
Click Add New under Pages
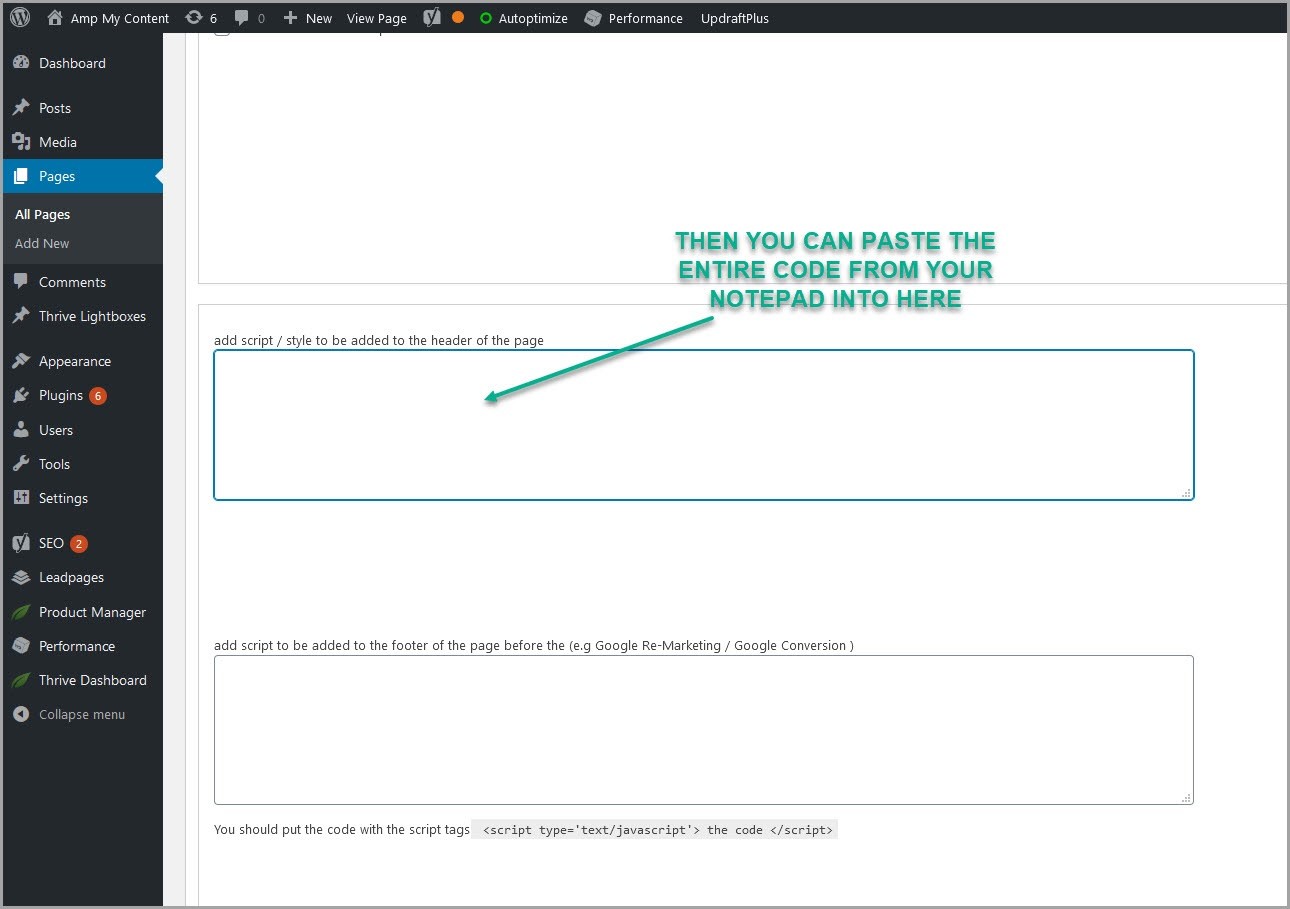pos(41,243)
